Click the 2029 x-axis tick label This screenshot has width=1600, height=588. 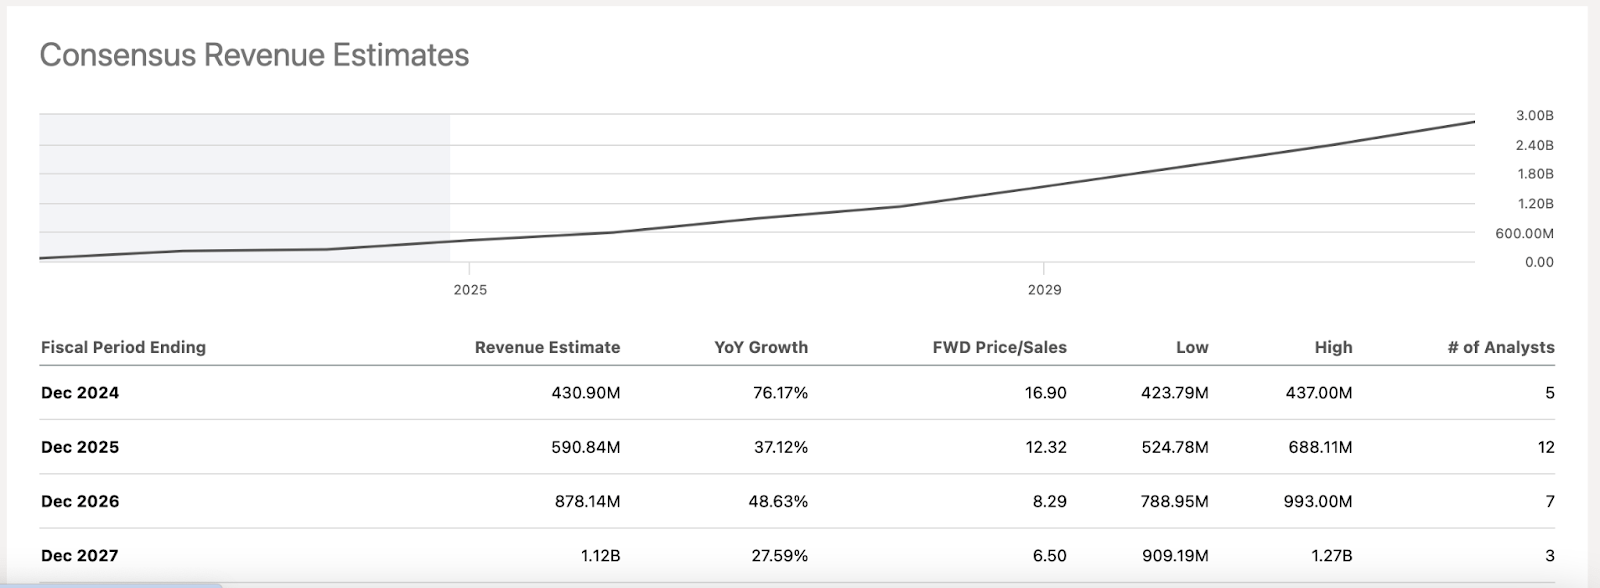[1044, 289]
